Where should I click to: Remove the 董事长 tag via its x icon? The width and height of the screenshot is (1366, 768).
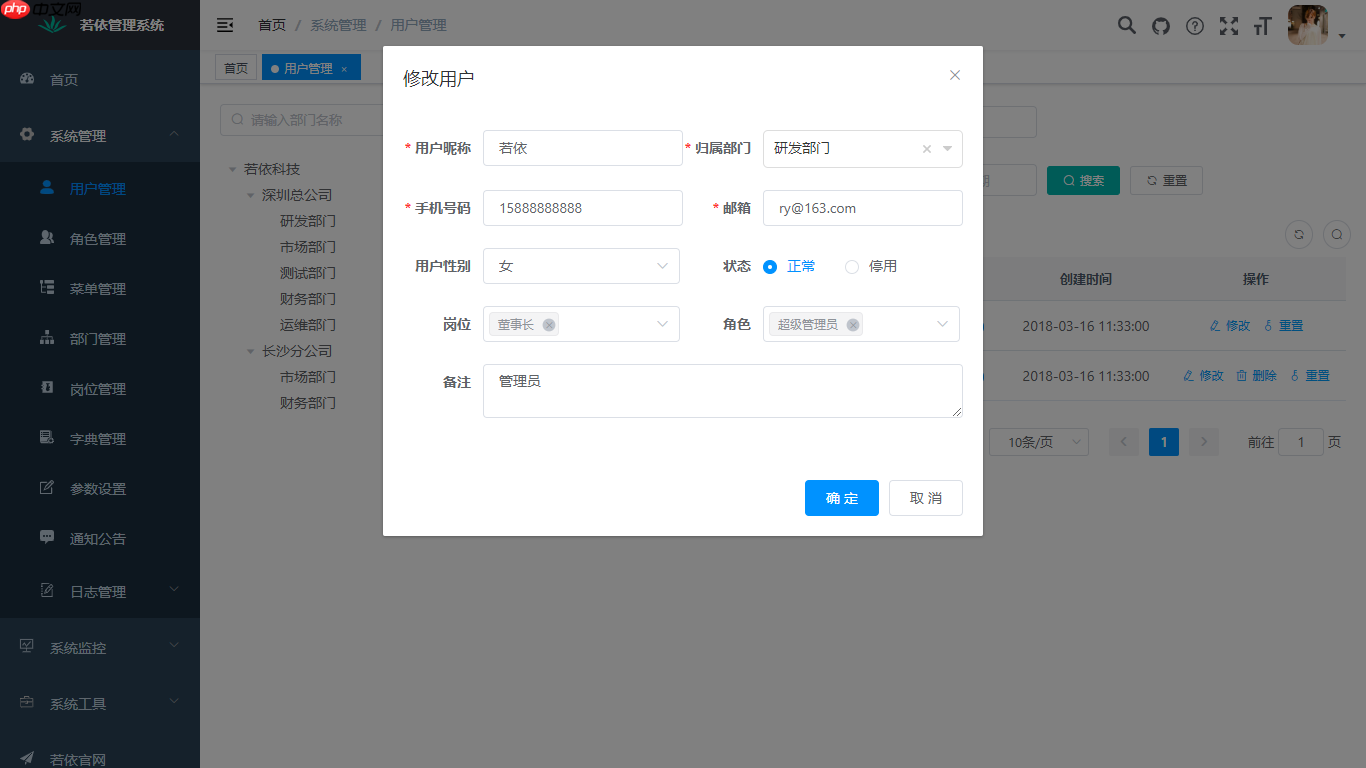coord(548,324)
